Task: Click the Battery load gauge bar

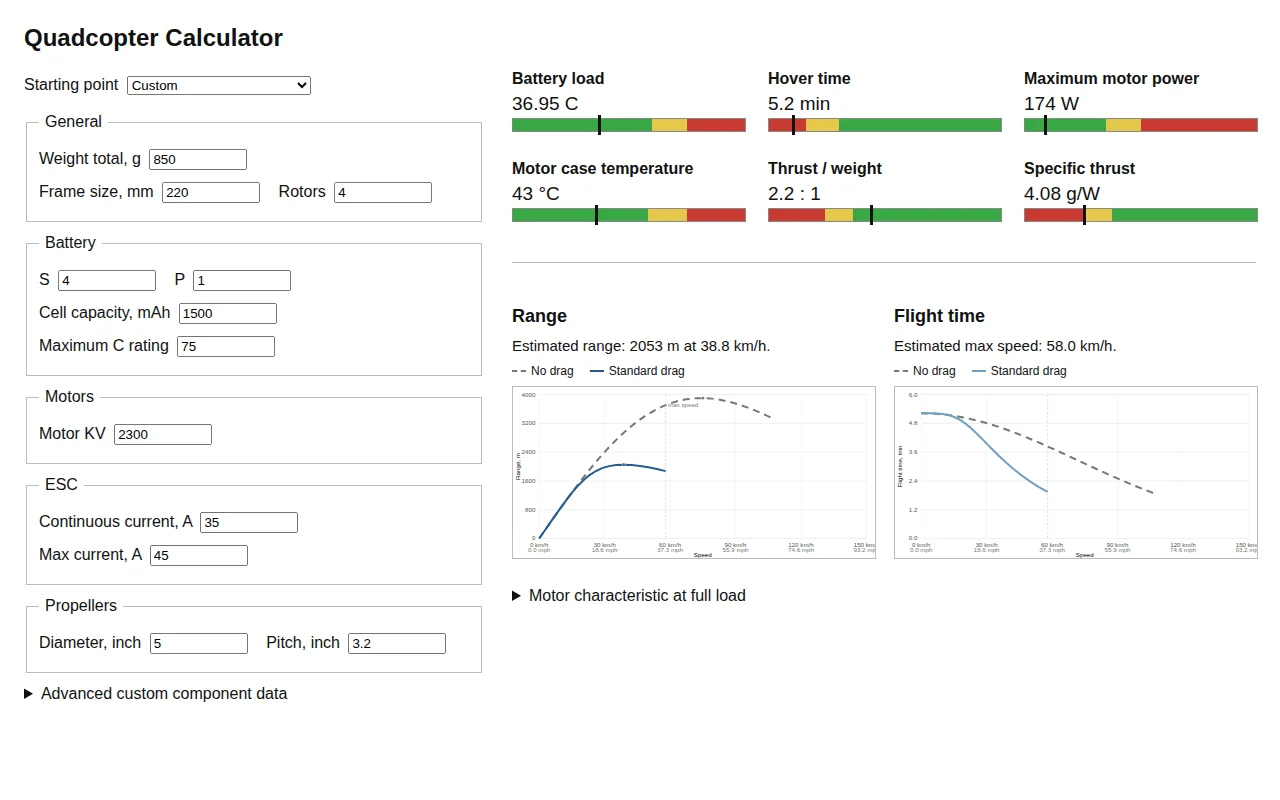Action: [x=629, y=125]
